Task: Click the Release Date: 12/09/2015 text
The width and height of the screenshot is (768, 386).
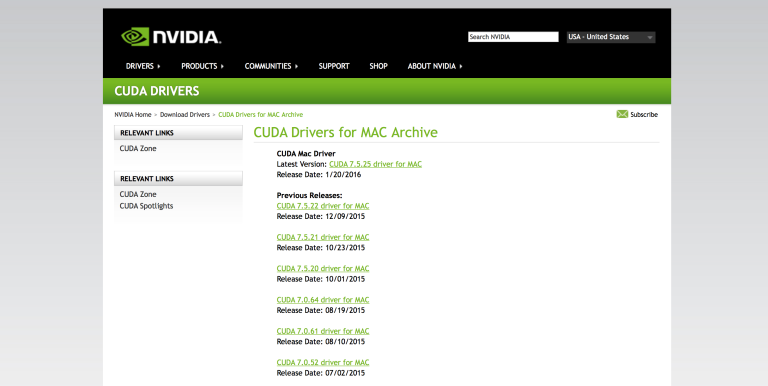Action: 321,217
